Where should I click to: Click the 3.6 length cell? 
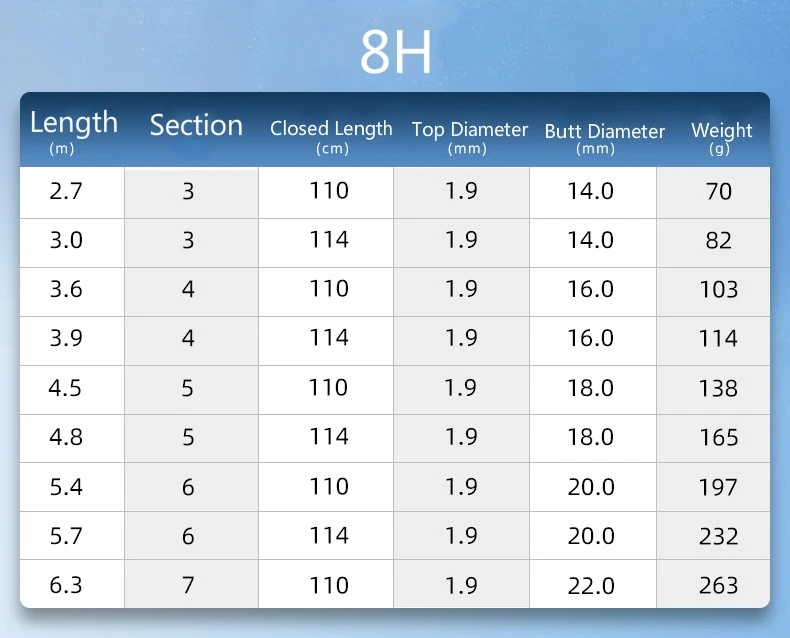click(66, 289)
